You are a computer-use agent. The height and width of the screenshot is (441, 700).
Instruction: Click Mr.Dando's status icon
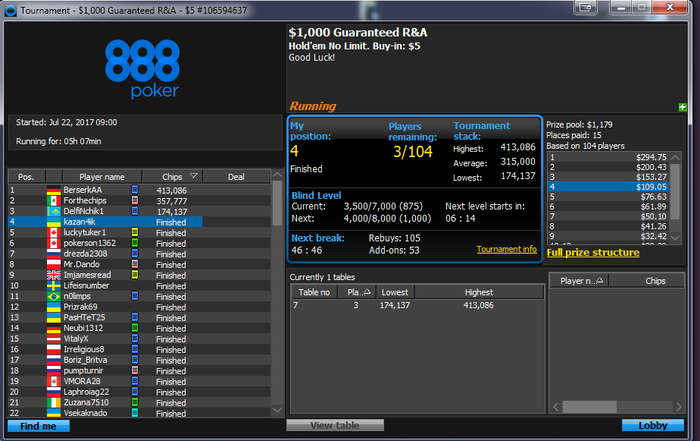tap(135, 264)
